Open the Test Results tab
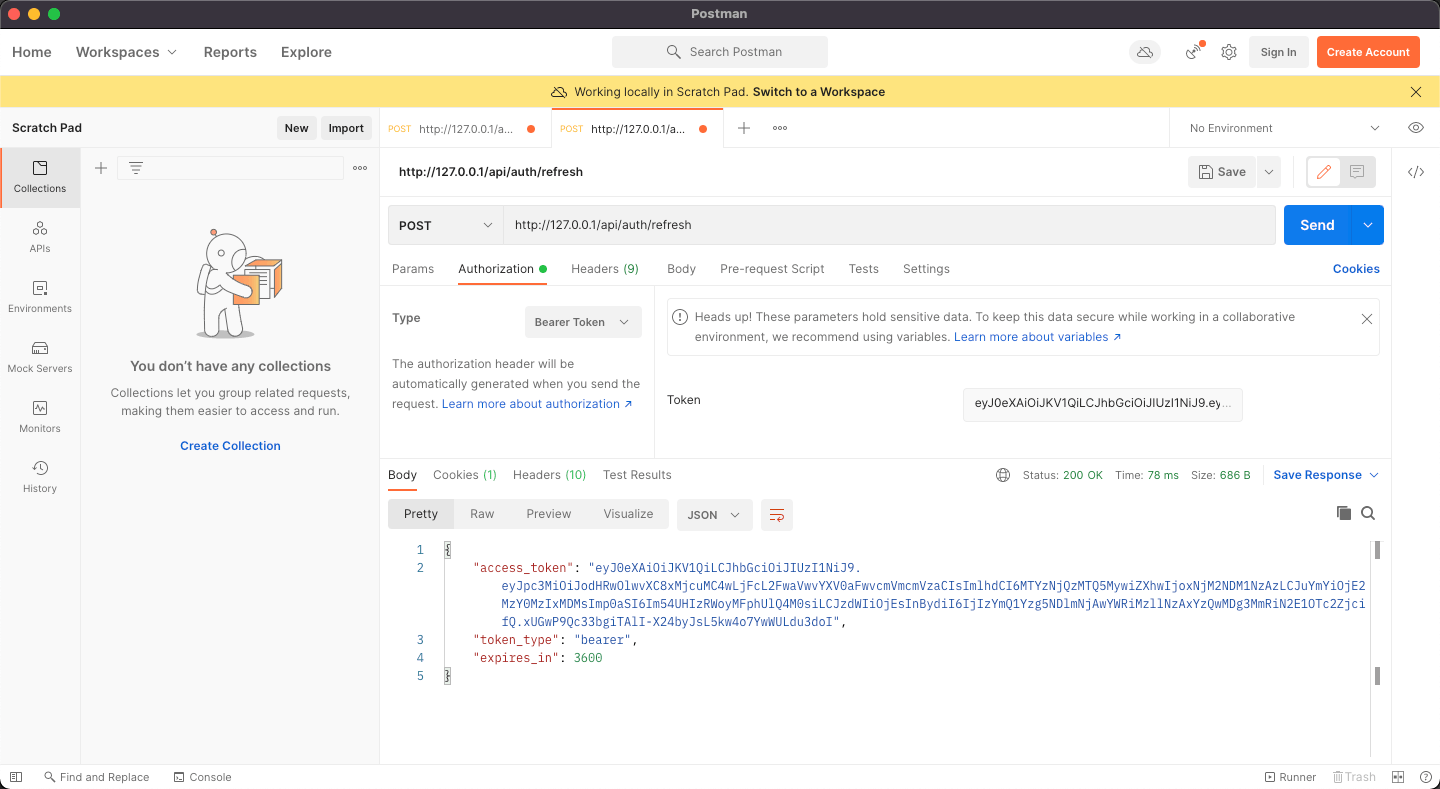This screenshot has height=789, width=1440. click(x=637, y=475)
